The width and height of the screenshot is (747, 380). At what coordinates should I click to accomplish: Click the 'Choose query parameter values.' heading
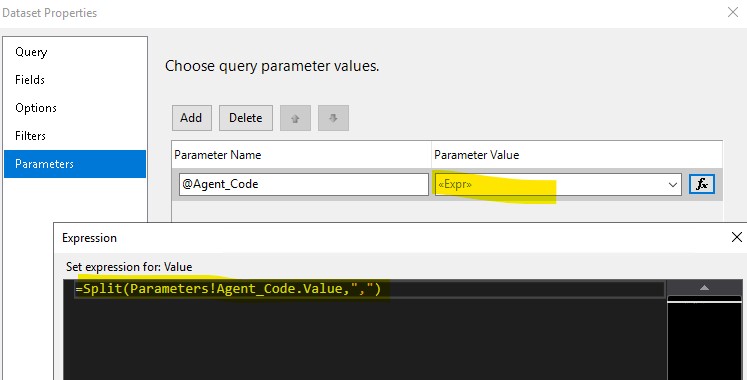[272, 66]
